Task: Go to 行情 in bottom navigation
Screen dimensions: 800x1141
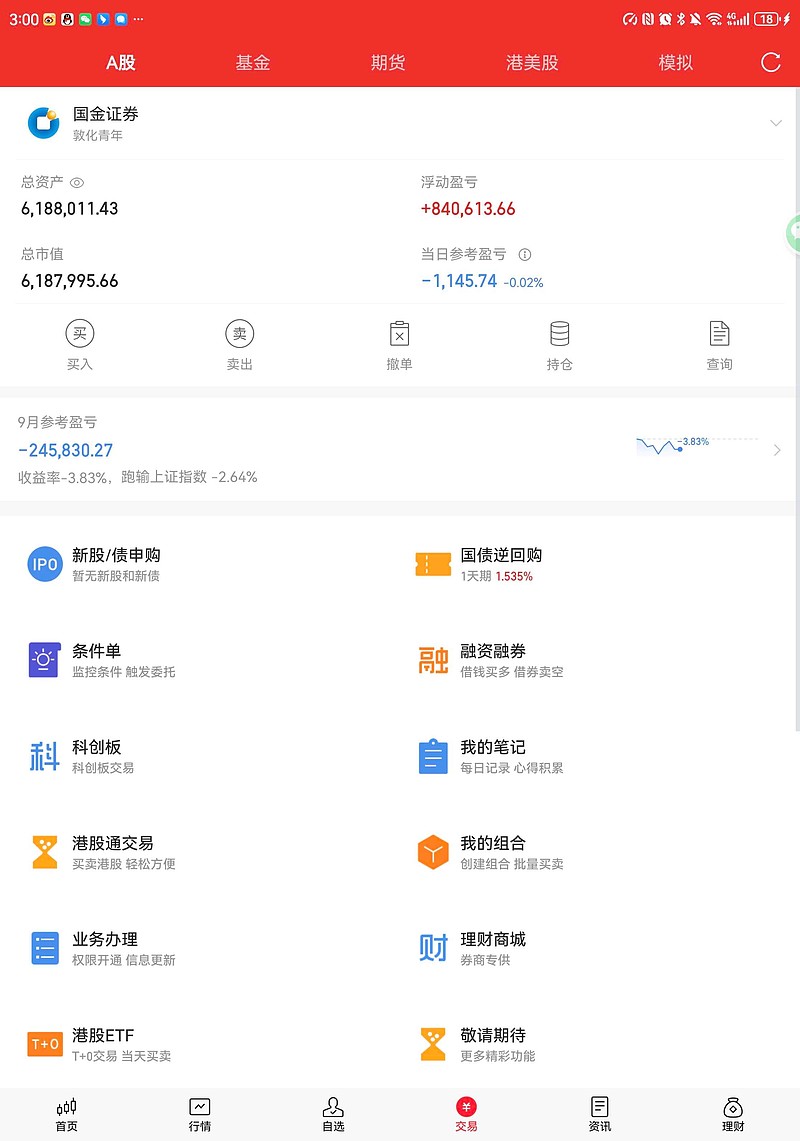Action: click(x=199, y=1115)
